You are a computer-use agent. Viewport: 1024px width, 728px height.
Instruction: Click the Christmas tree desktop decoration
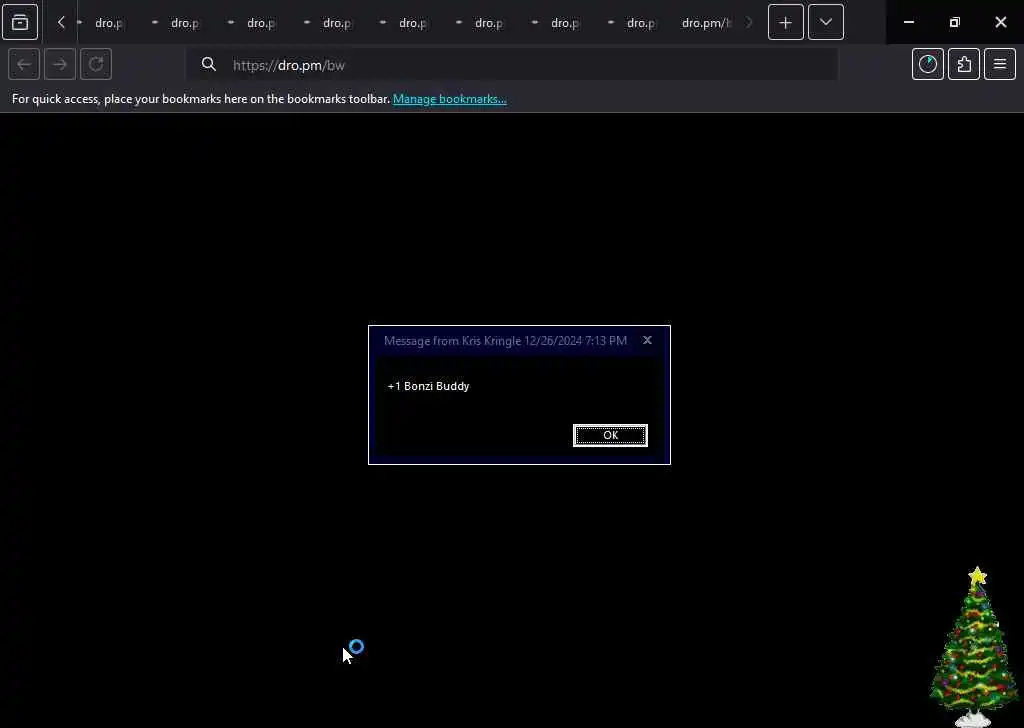click(974, 646)
